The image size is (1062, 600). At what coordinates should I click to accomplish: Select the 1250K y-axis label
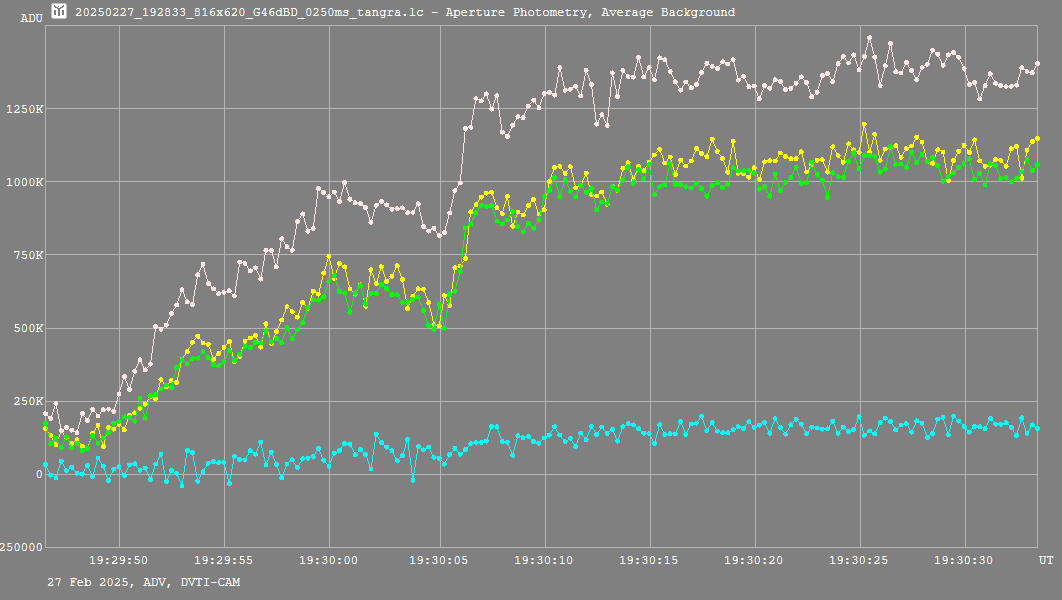pyautogui.click(x=23, y=109)
